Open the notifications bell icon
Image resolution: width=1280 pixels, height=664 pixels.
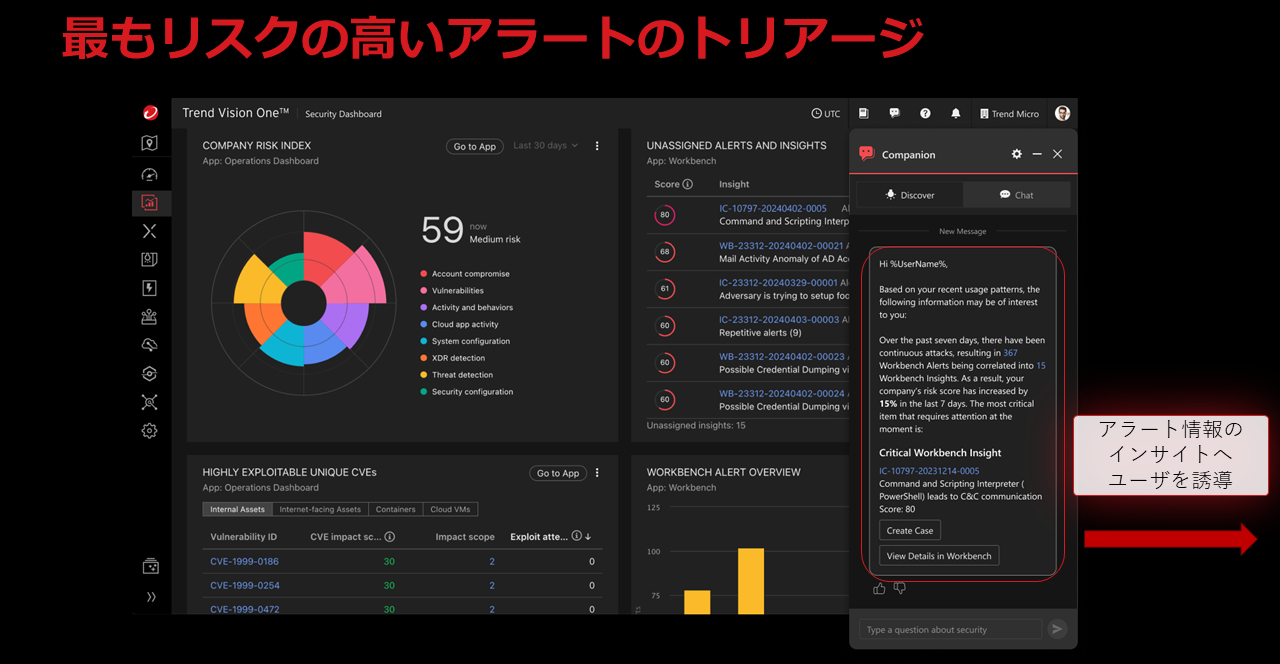[955, 114]
